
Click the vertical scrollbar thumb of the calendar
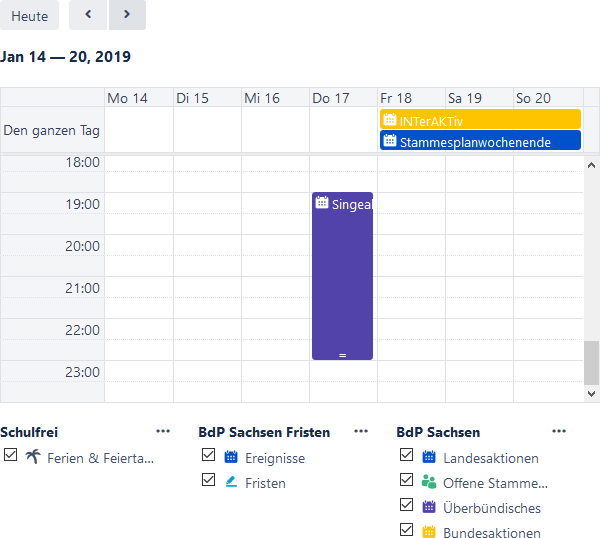click(591, 362)
